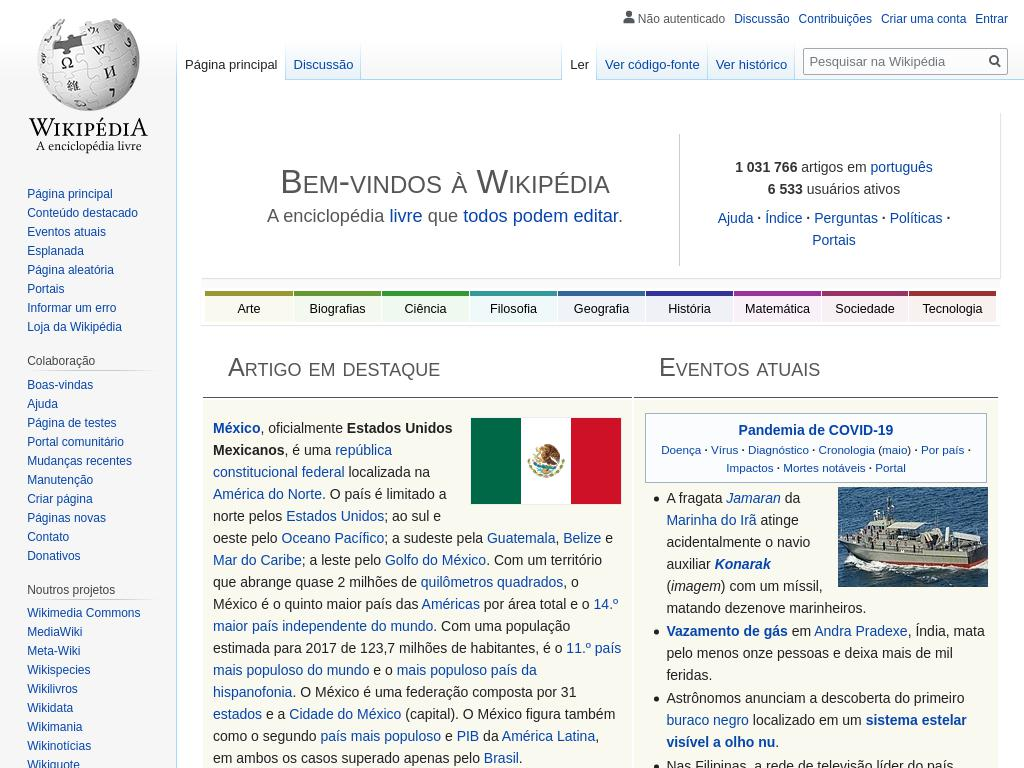Click the Ajuda link in welcome box
Viewport: 1024px width, 768px height.
(x=735, y=218)
